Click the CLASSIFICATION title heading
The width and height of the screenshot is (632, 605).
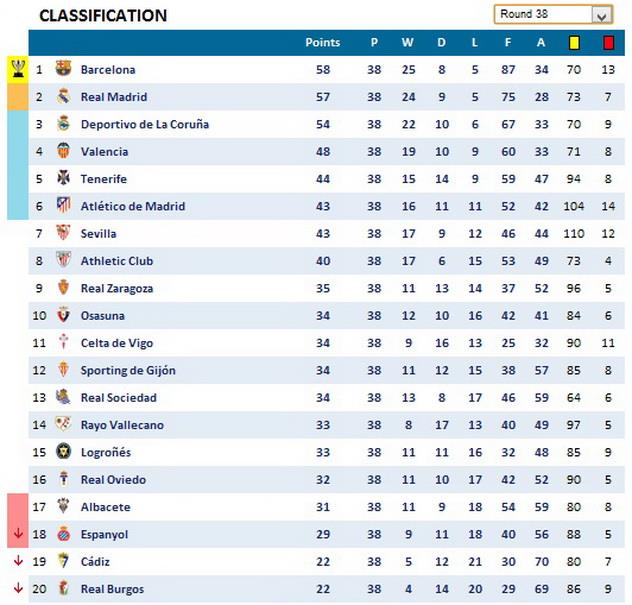click(102, 16)
